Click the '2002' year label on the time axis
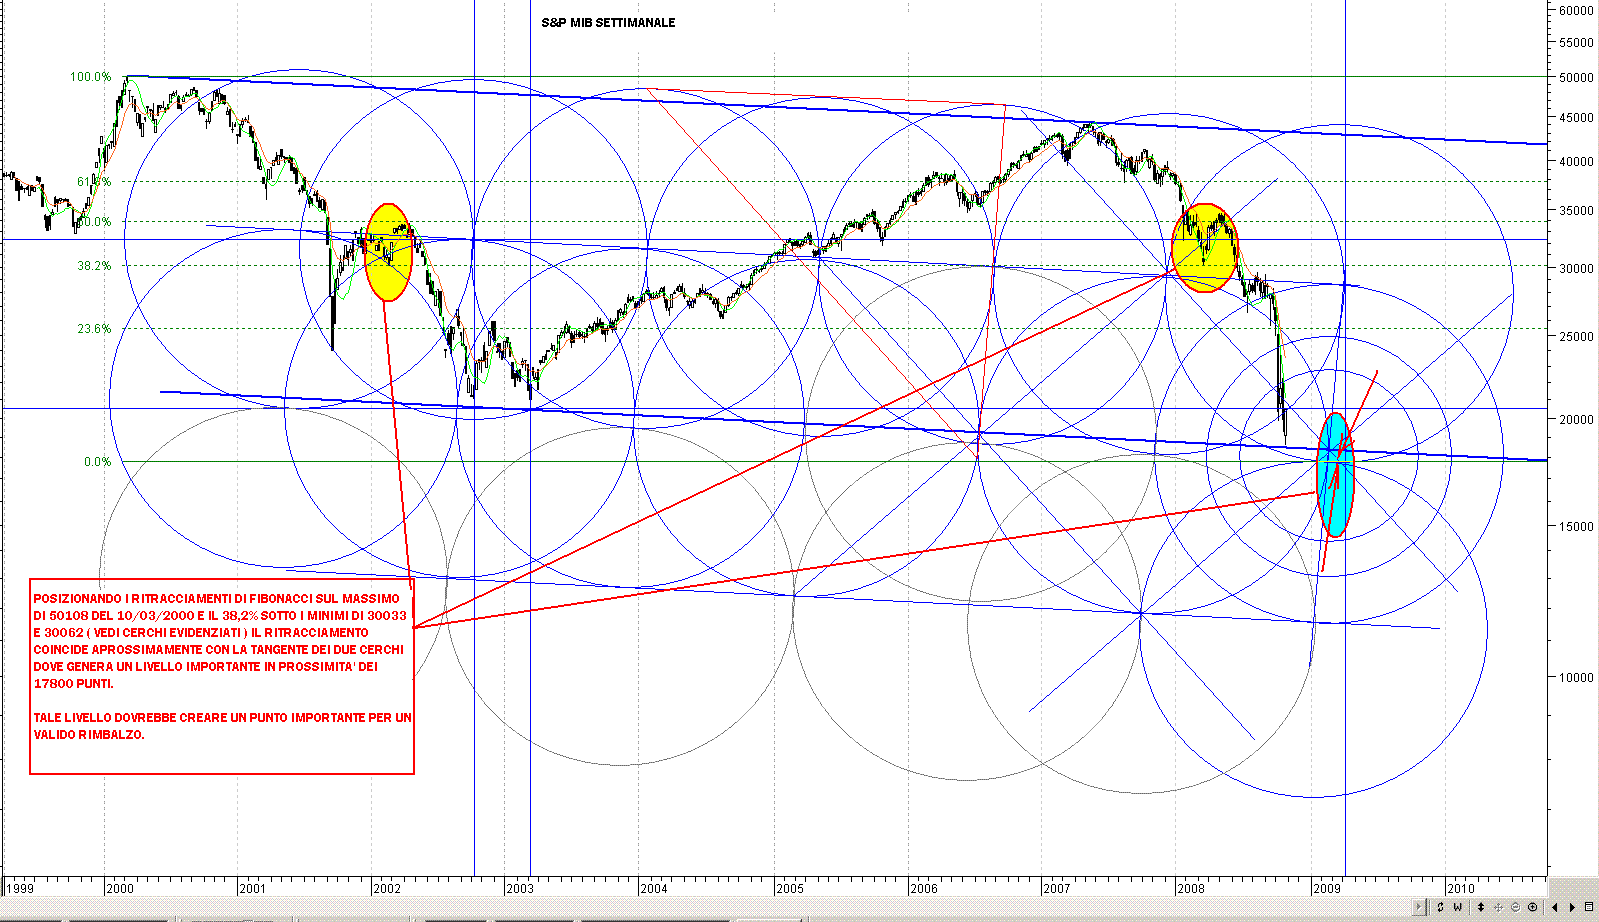This screenshot has width=1599, height=922. tap(387, 888)
